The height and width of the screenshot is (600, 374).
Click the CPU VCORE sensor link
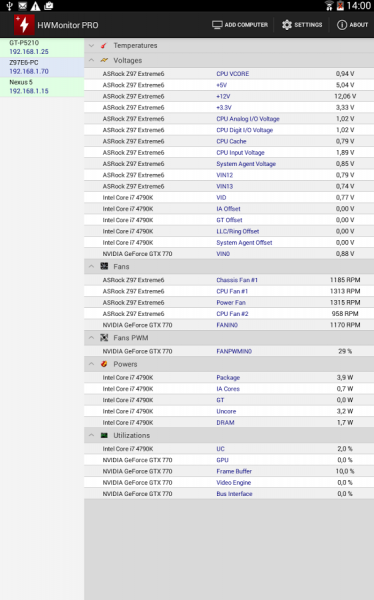tap(232, 74)
